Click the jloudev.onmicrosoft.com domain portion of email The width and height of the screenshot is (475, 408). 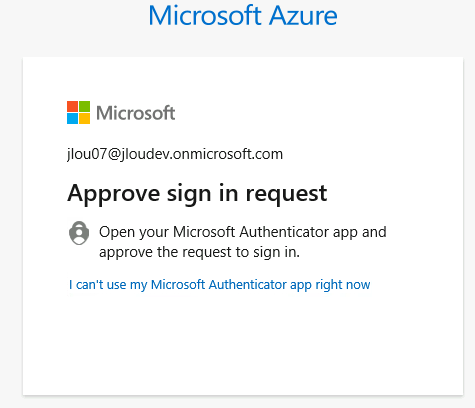pyautogui.click(x=202, y=154)
